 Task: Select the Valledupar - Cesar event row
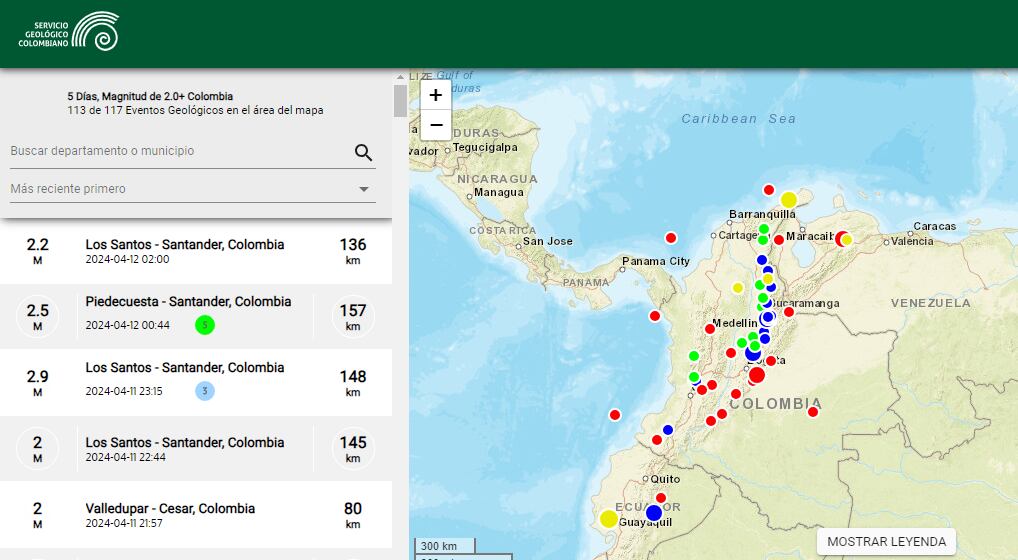pos(196,515)
